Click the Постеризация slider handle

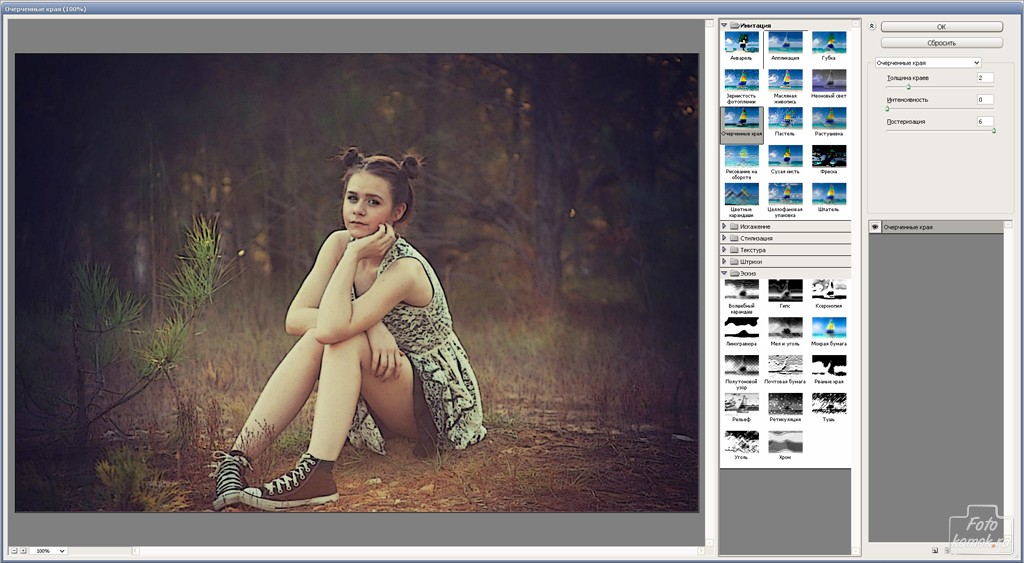pyautogui.click(x=993, y=130)
